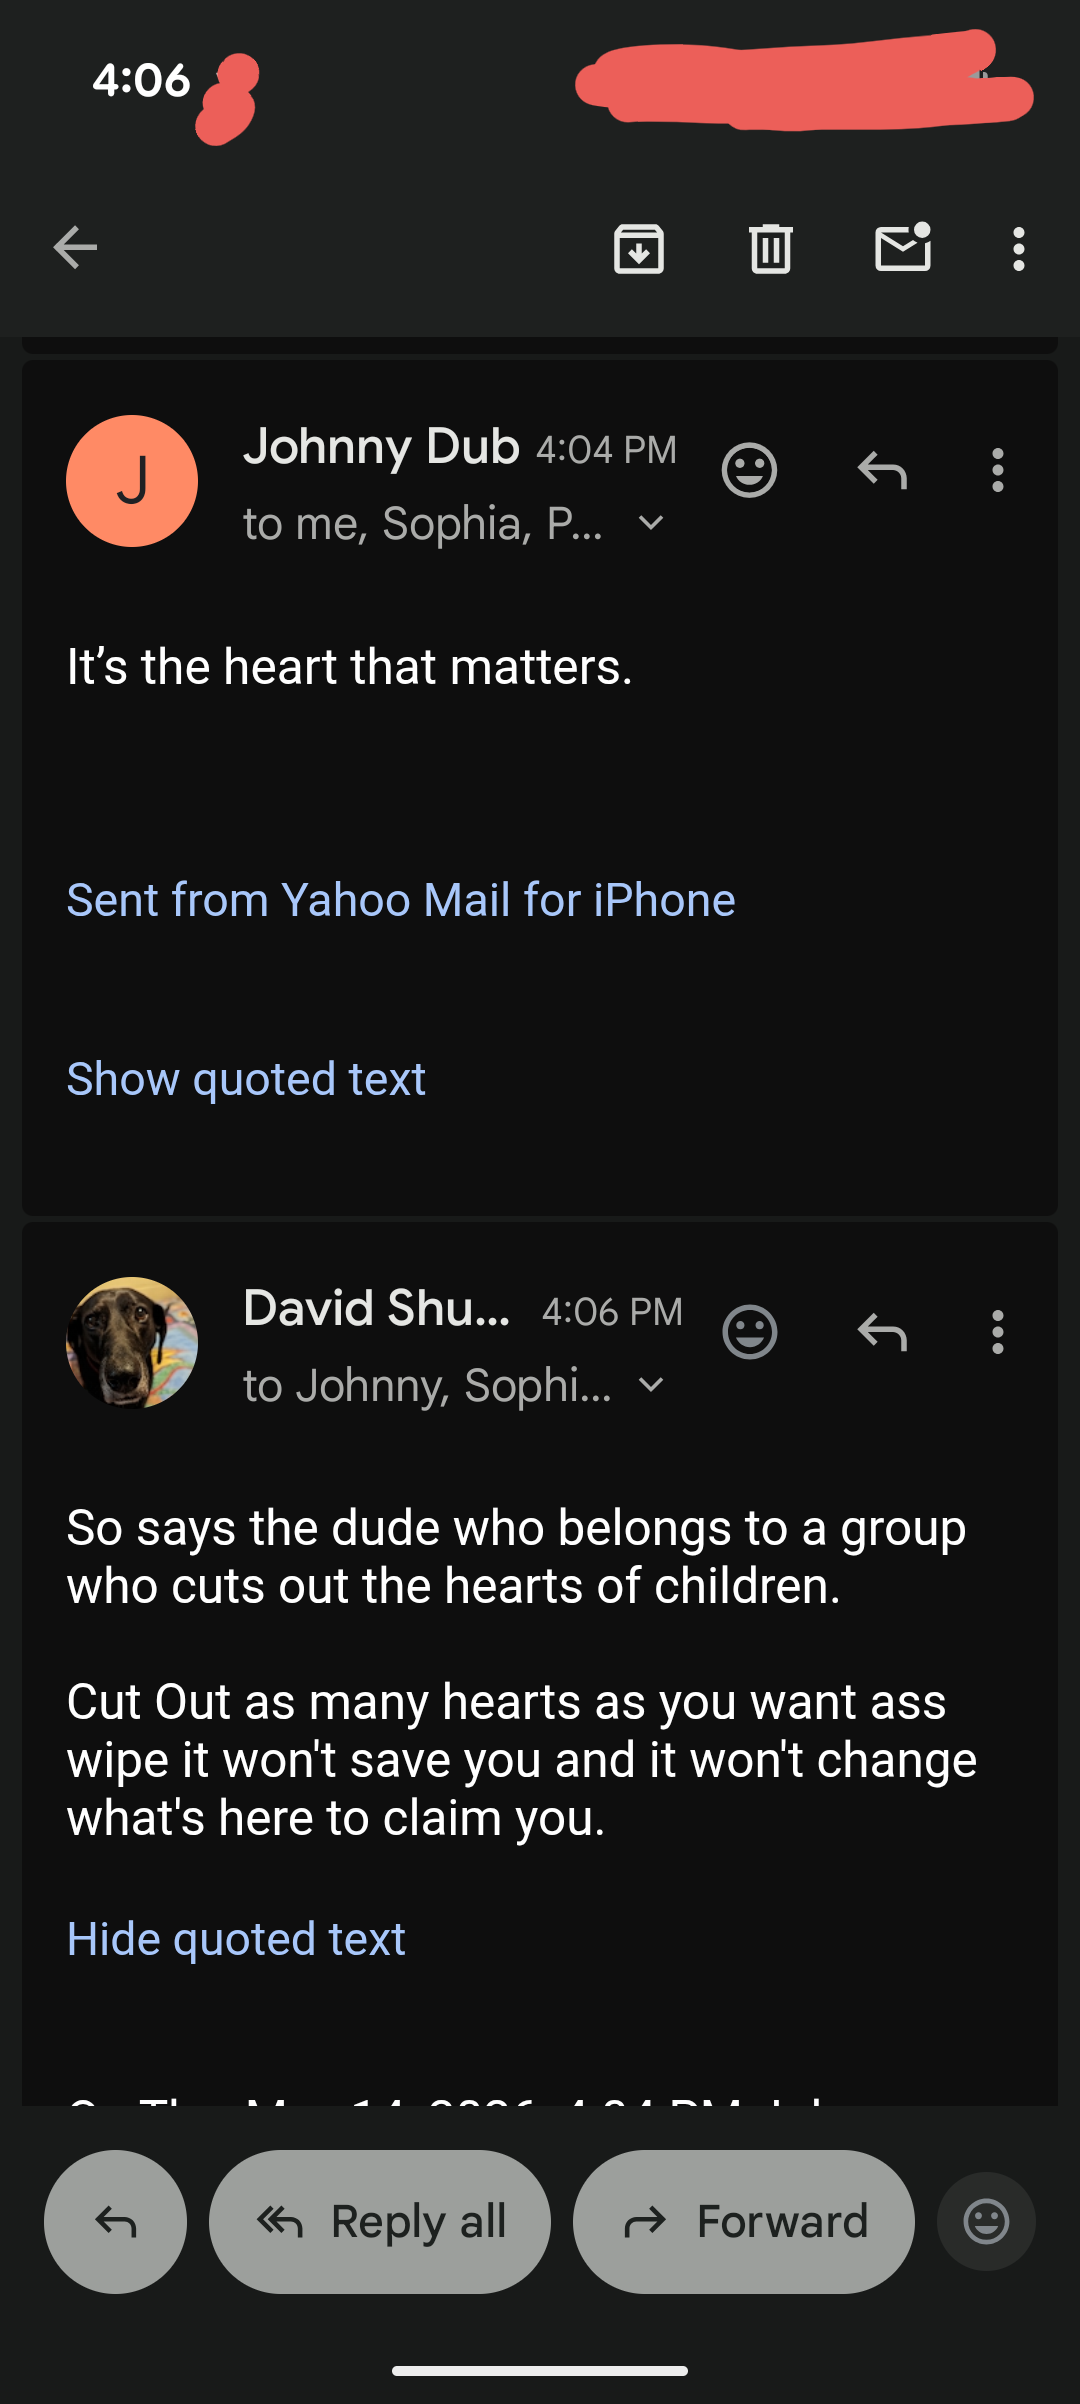Show quoted text in Johnny's message
Viewport: 1080px width, 2404px height.
tap(246, 1079)
